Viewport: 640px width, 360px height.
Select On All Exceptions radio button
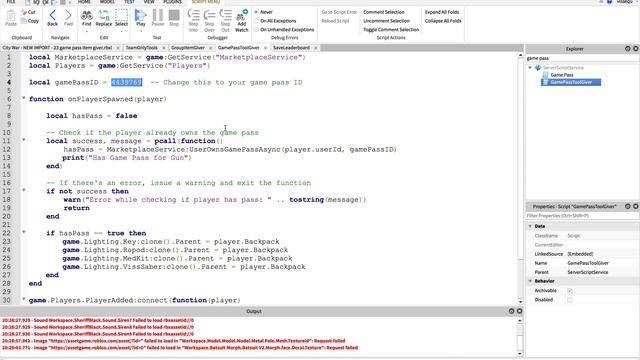[256, 21]
